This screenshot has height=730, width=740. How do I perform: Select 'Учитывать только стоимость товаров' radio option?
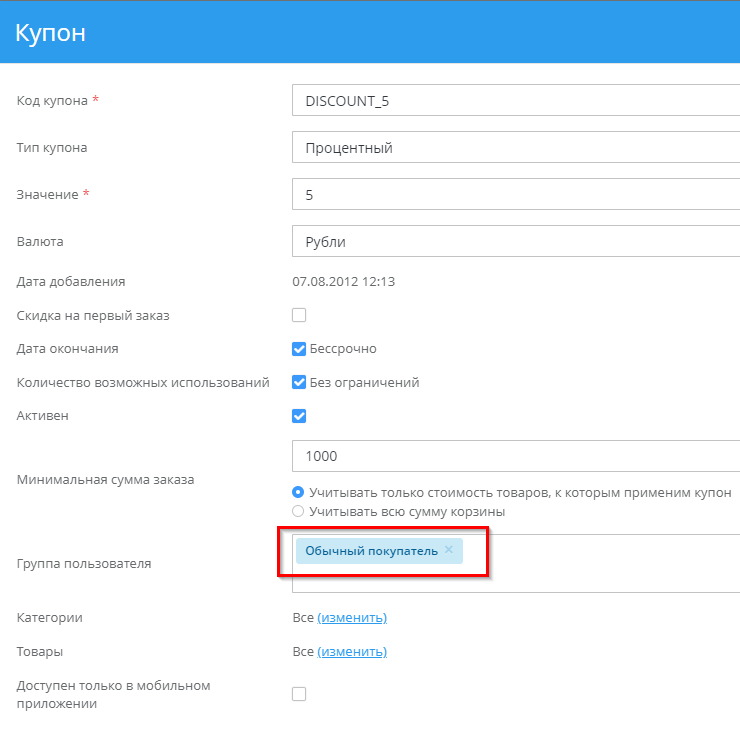[298, 493]
